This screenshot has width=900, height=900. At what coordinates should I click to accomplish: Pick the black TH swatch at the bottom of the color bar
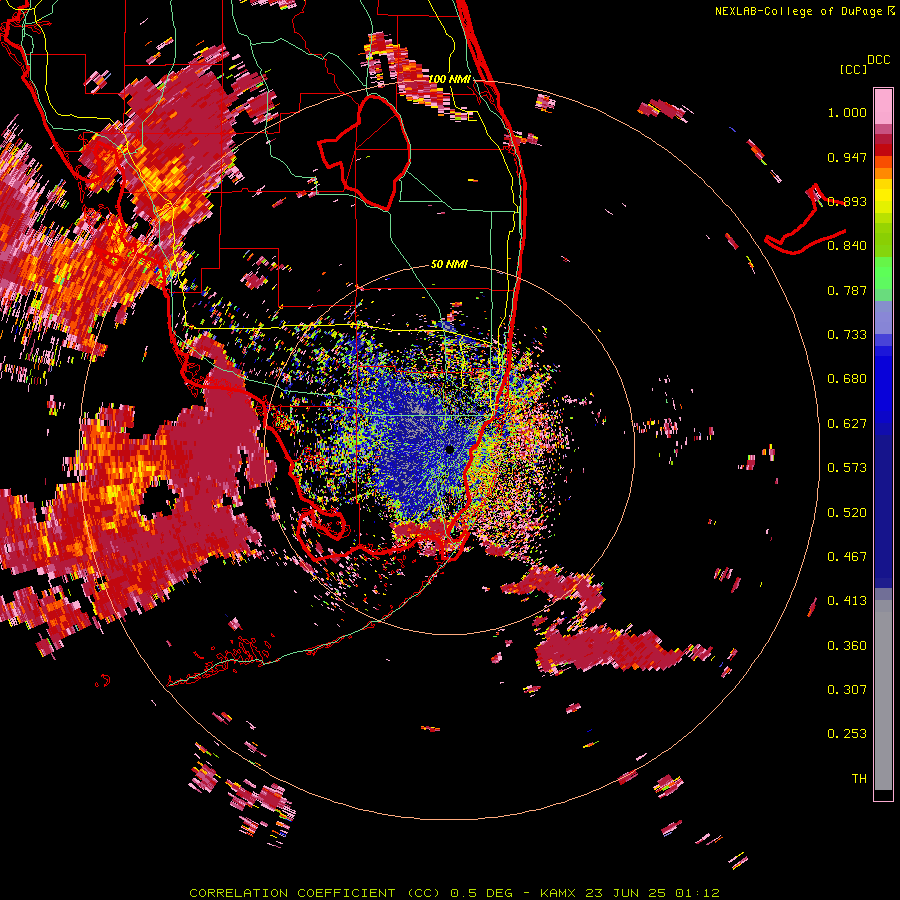tap(883, 795)
